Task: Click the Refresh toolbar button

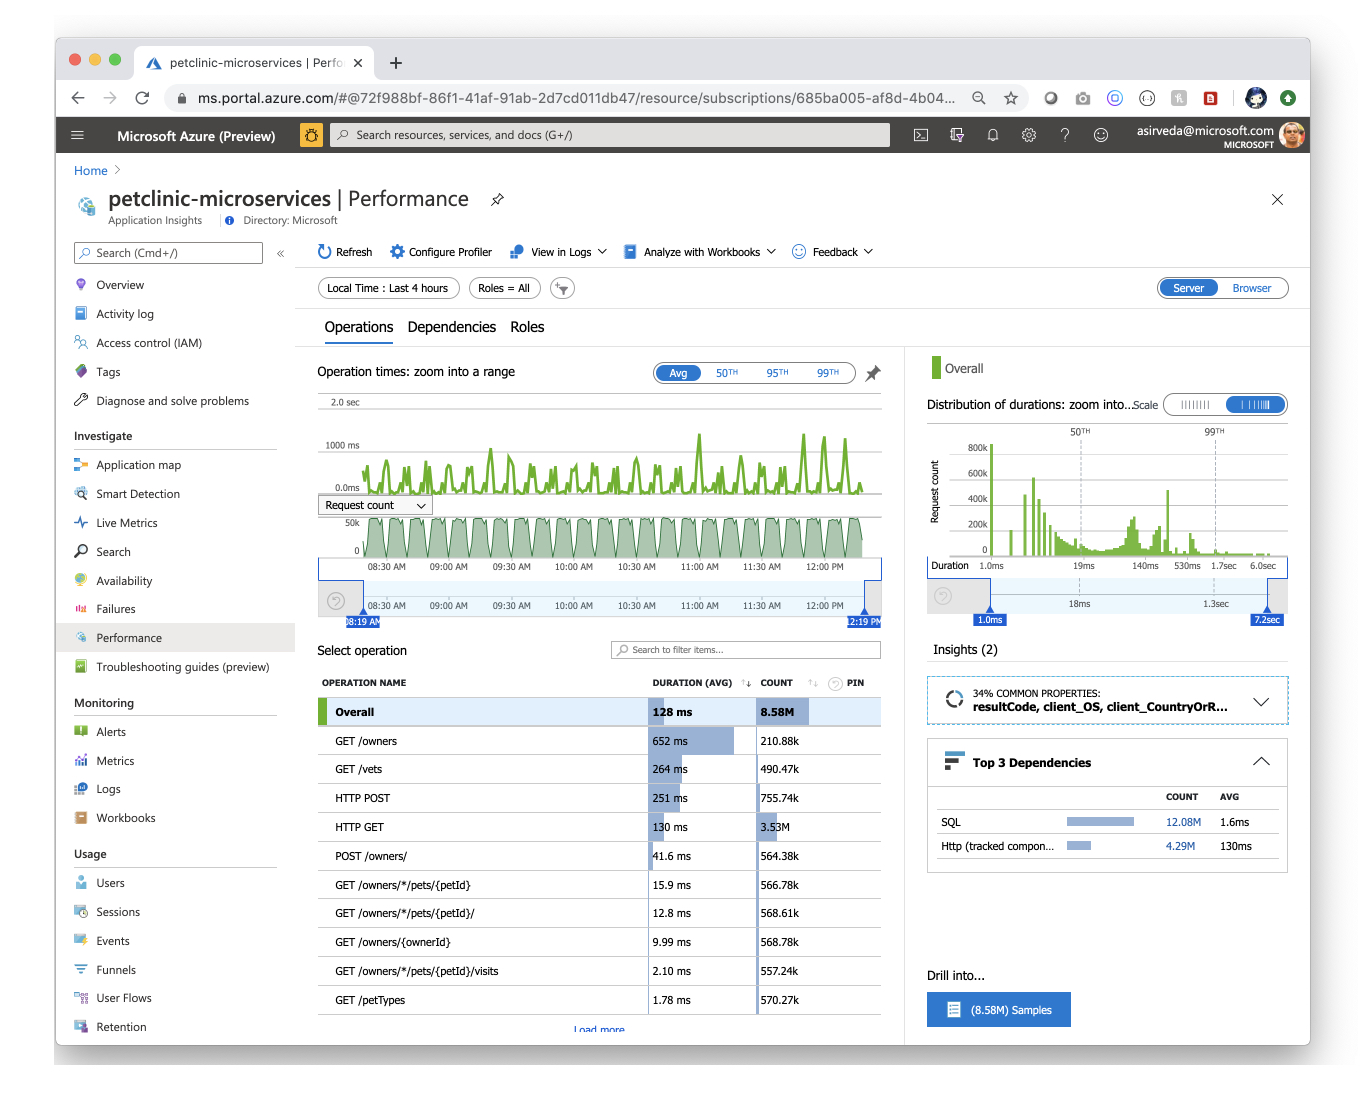Action: (345, 252)
